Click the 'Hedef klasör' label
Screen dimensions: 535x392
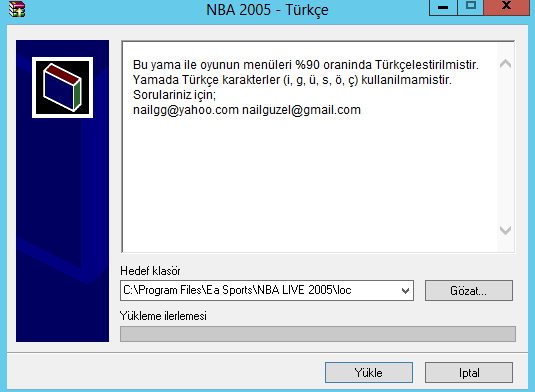[x=150, y=271]
